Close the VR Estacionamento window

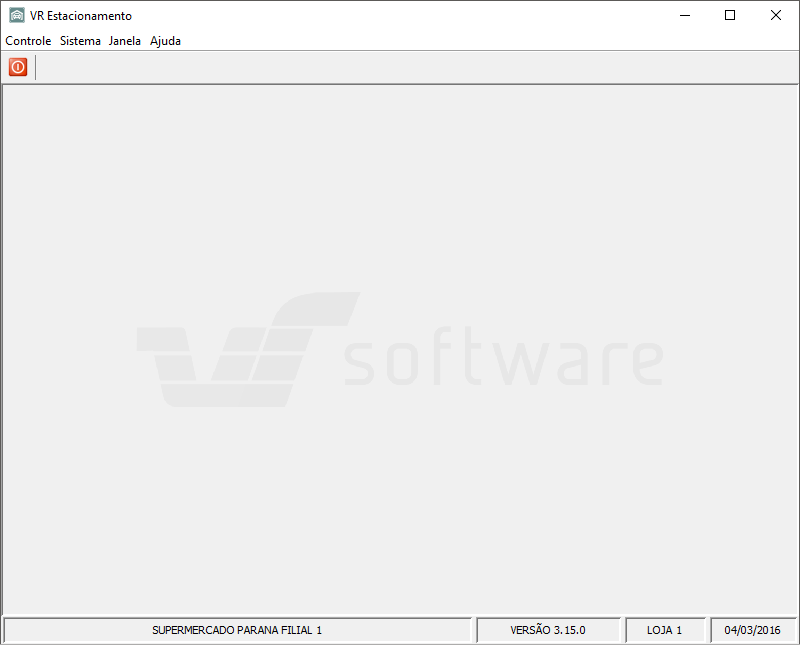click(x=776, y=15)
